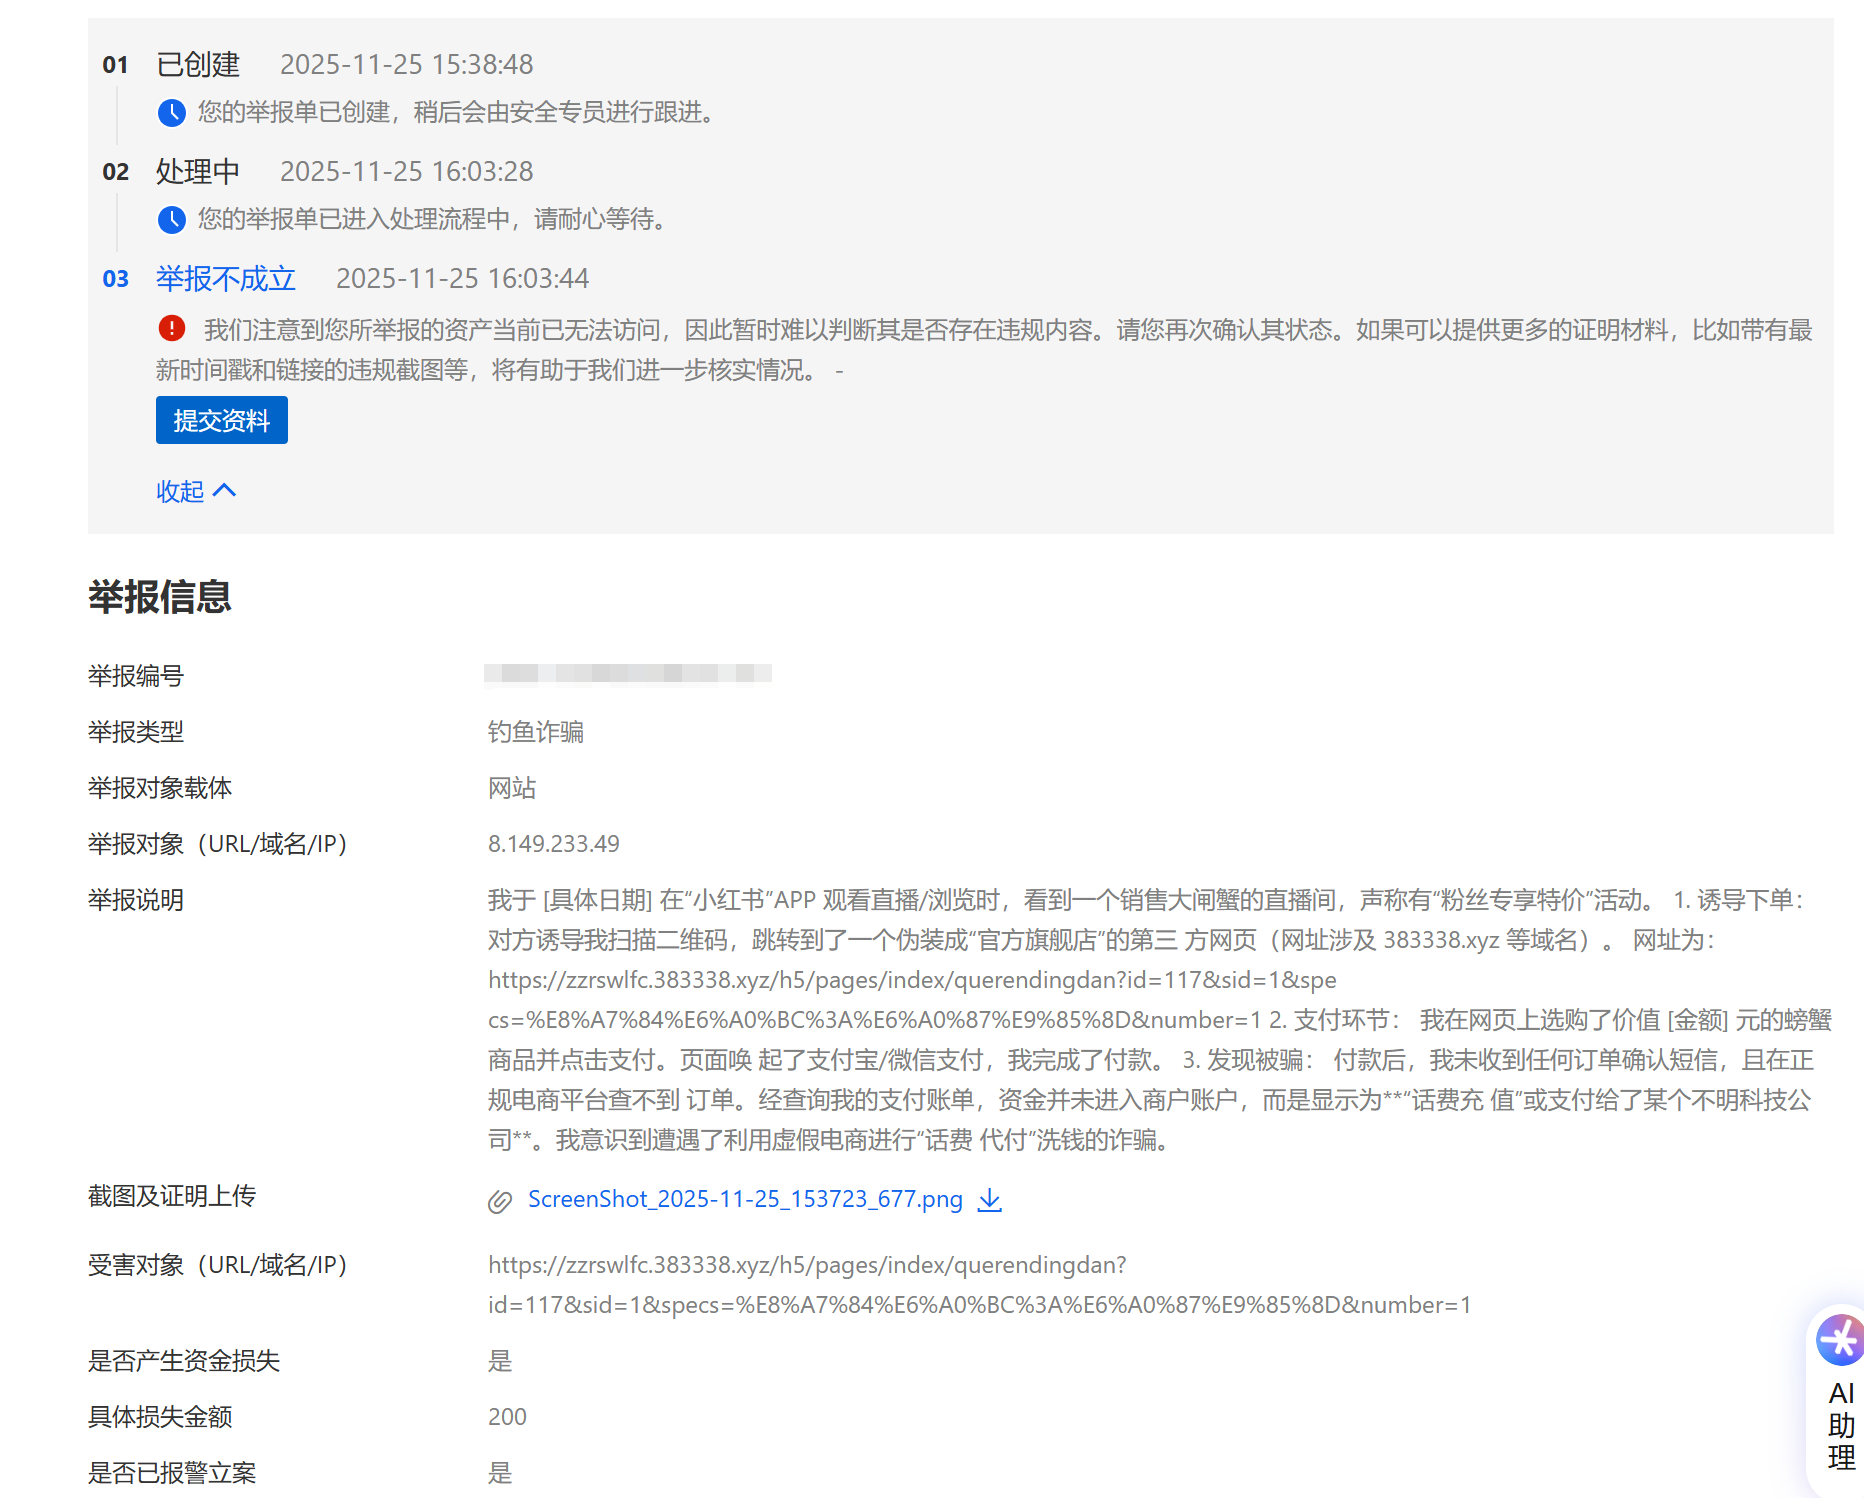
Task: Click the AI 助理 label text
Action: click(x=1841, y=1425)
